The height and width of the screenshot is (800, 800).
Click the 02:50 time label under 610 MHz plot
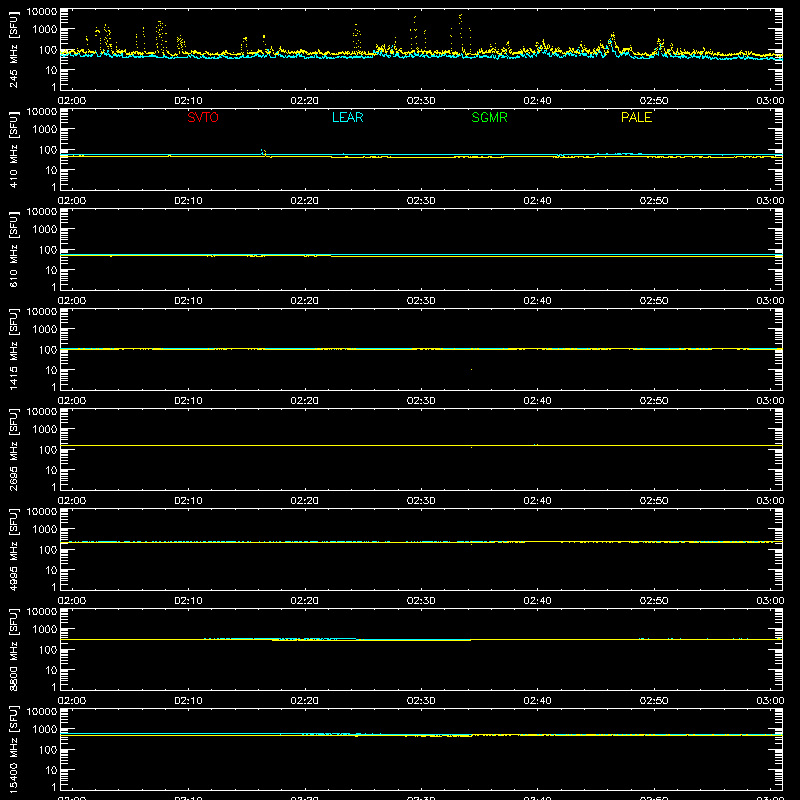pyautogui.click(x=654, y=301)
